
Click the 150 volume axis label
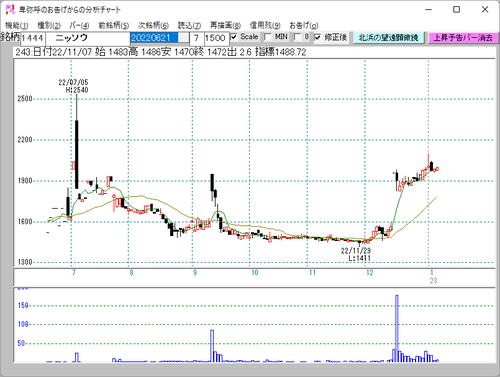(23, 305)
